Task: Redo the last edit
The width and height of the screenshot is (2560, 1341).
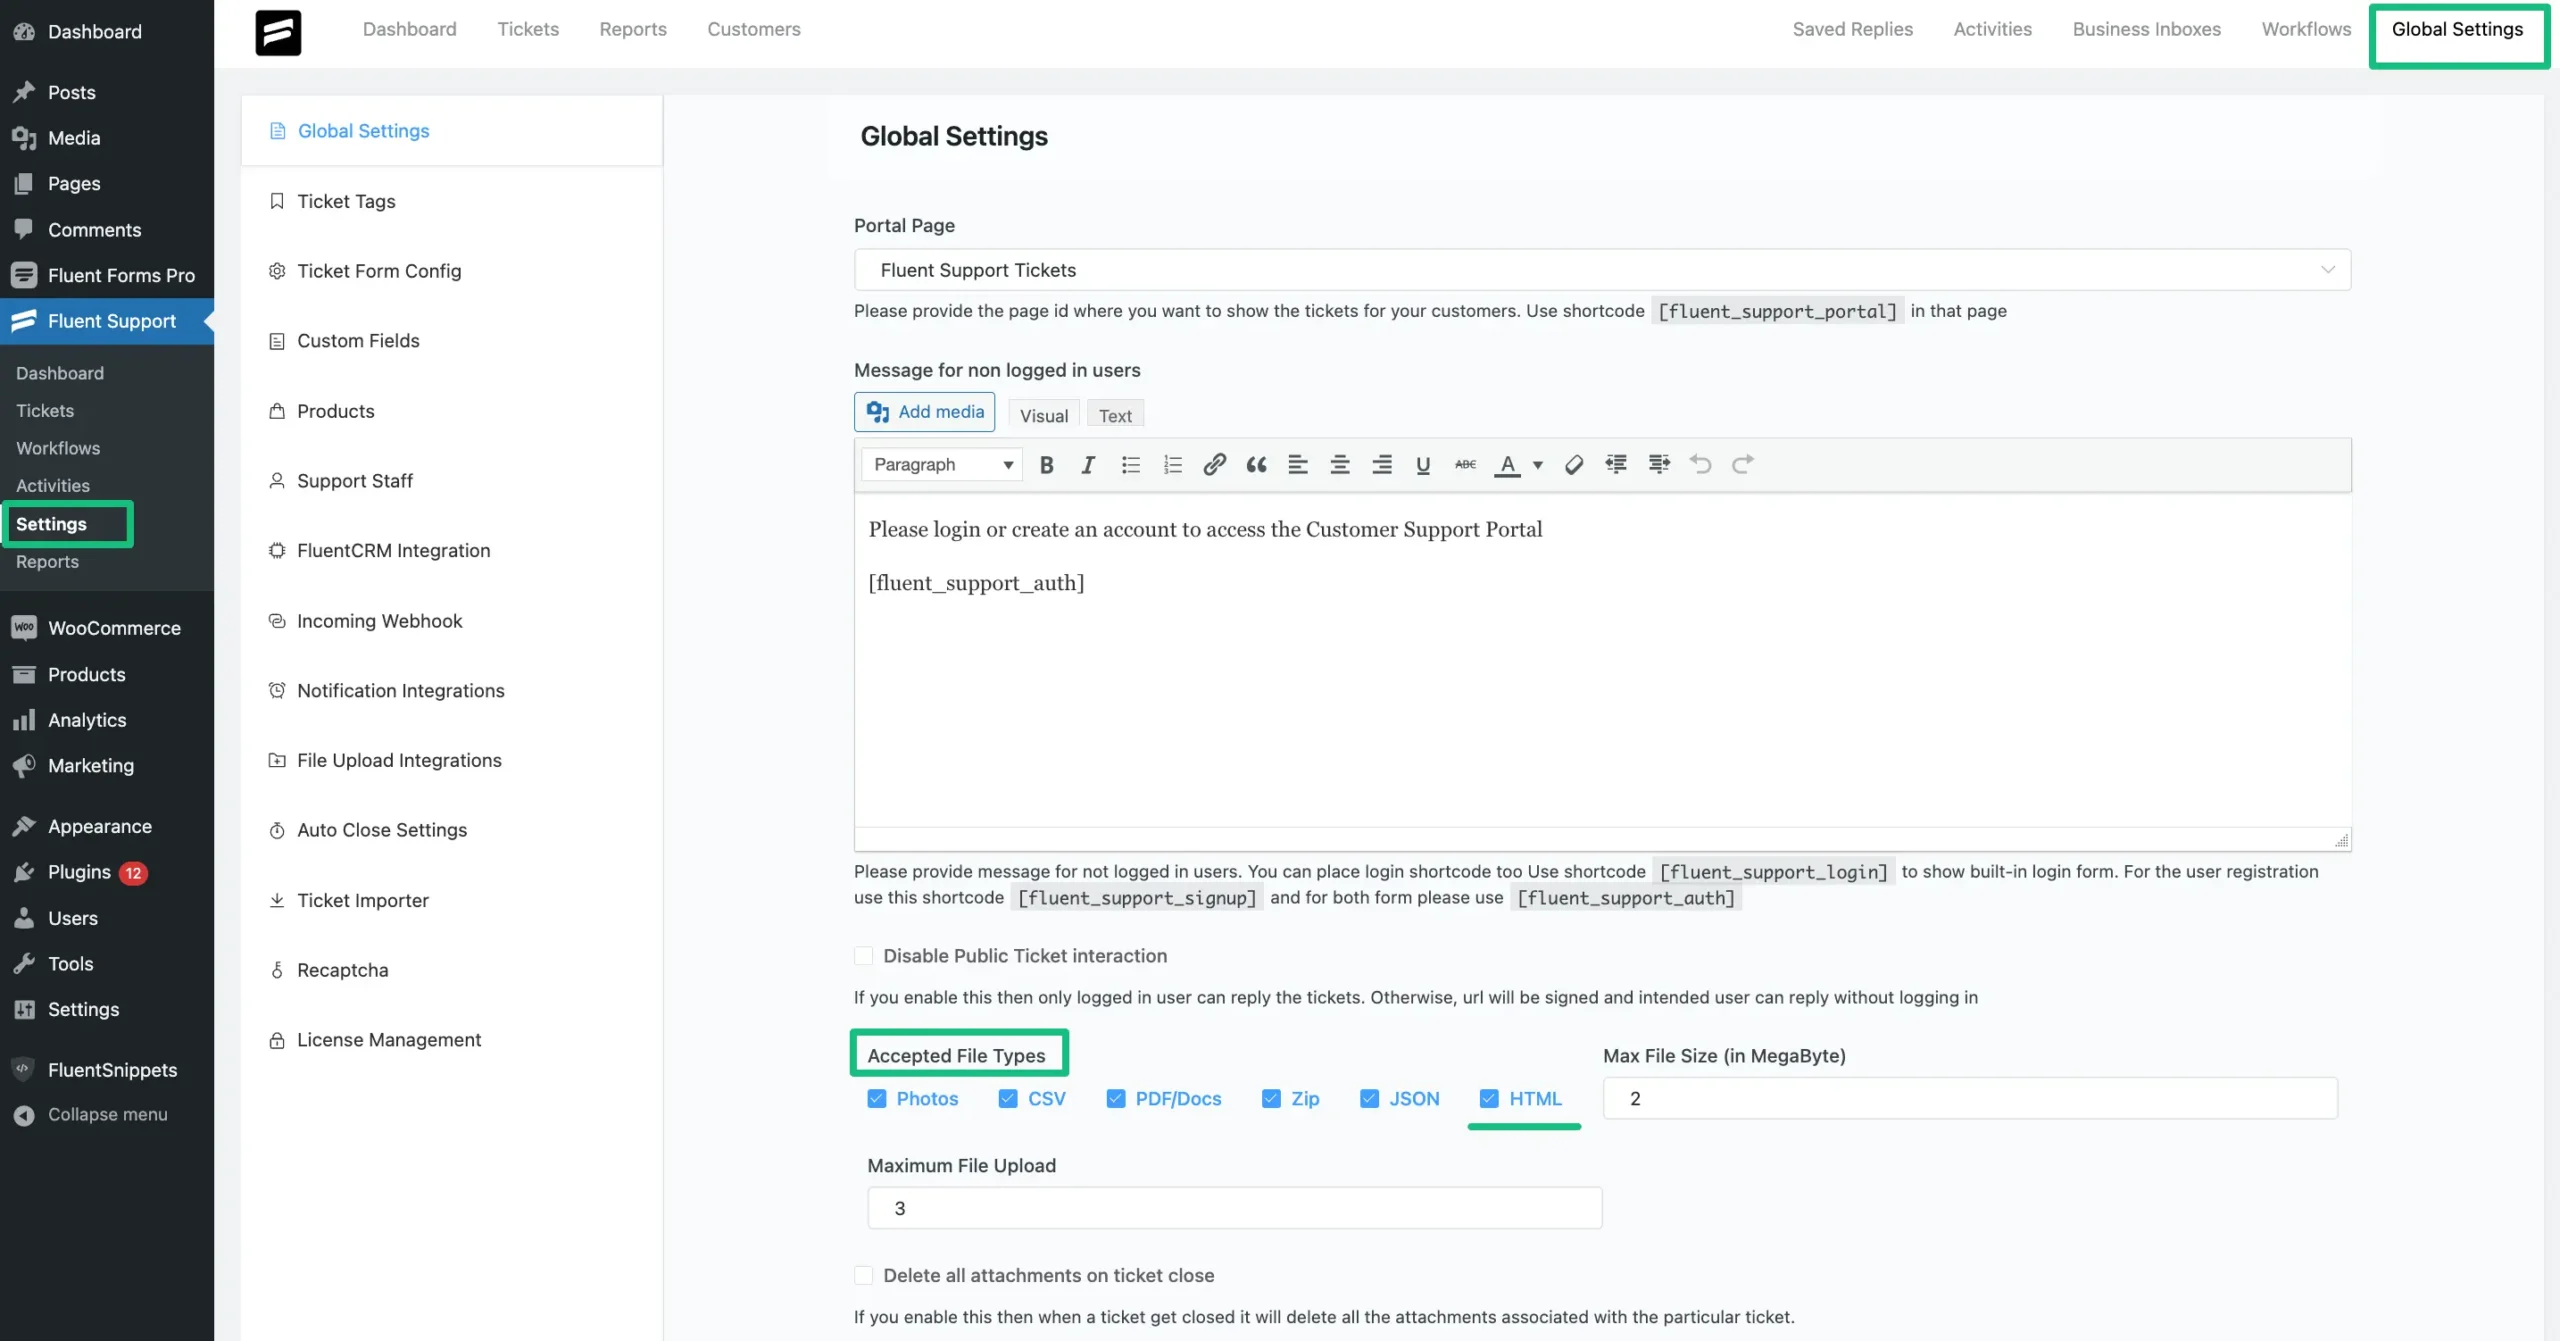Action: (x=1742, y=464)
